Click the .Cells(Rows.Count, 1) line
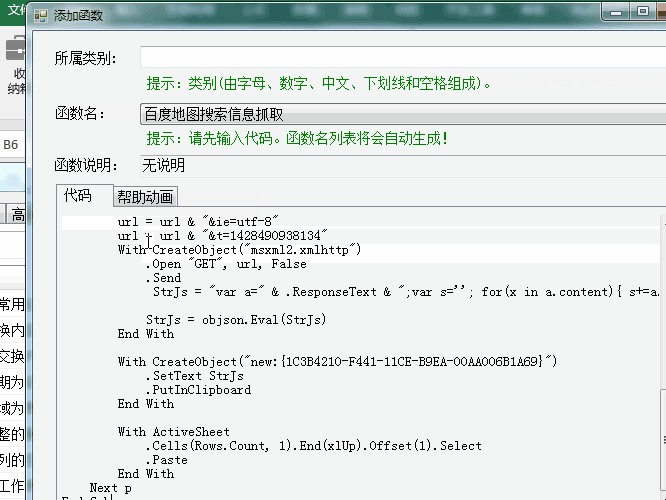The image size is (666, 500). point(313,446)
